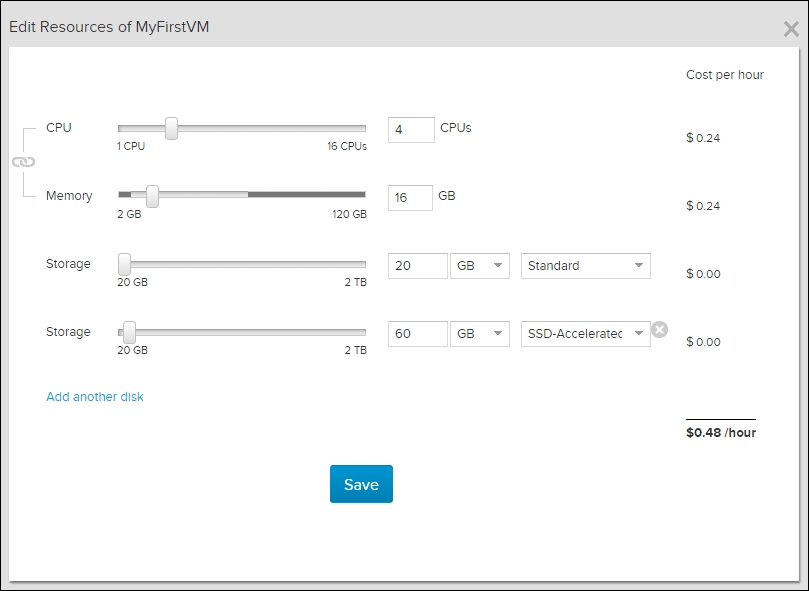Remove the SSD-Accelerated disk via its X icon
Screen dimensions: 809x591
[658, 330]
